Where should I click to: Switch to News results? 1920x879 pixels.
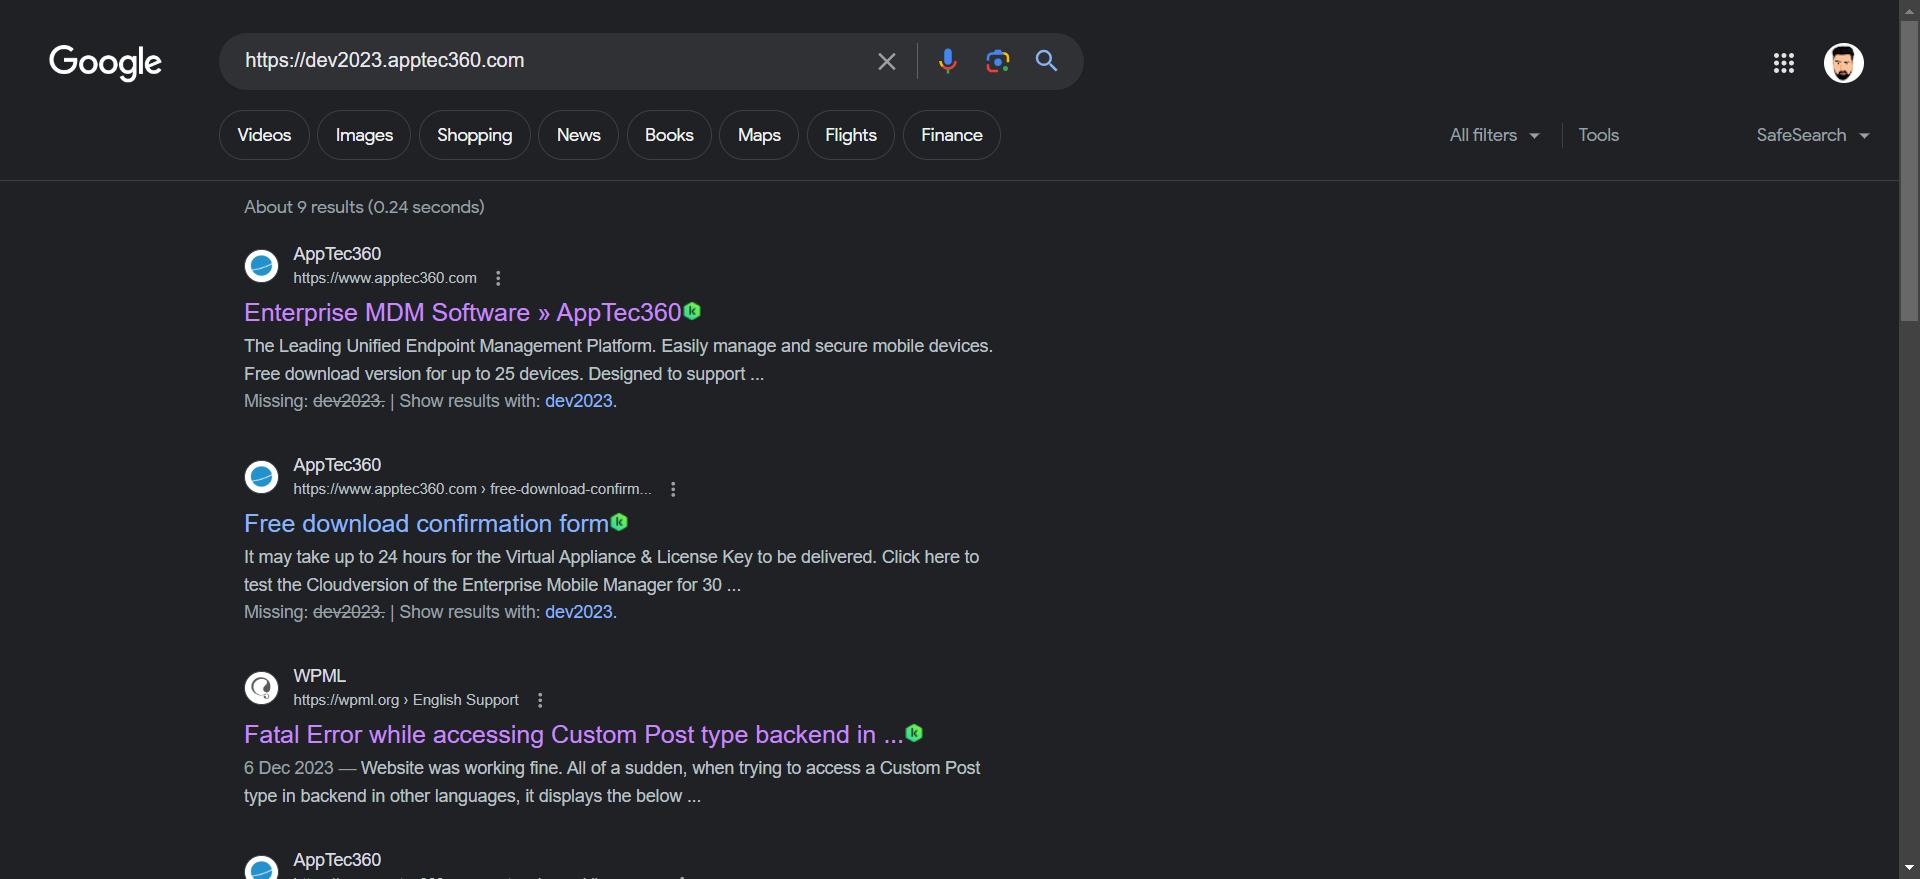pyautogui.click(x=578, y=135)
